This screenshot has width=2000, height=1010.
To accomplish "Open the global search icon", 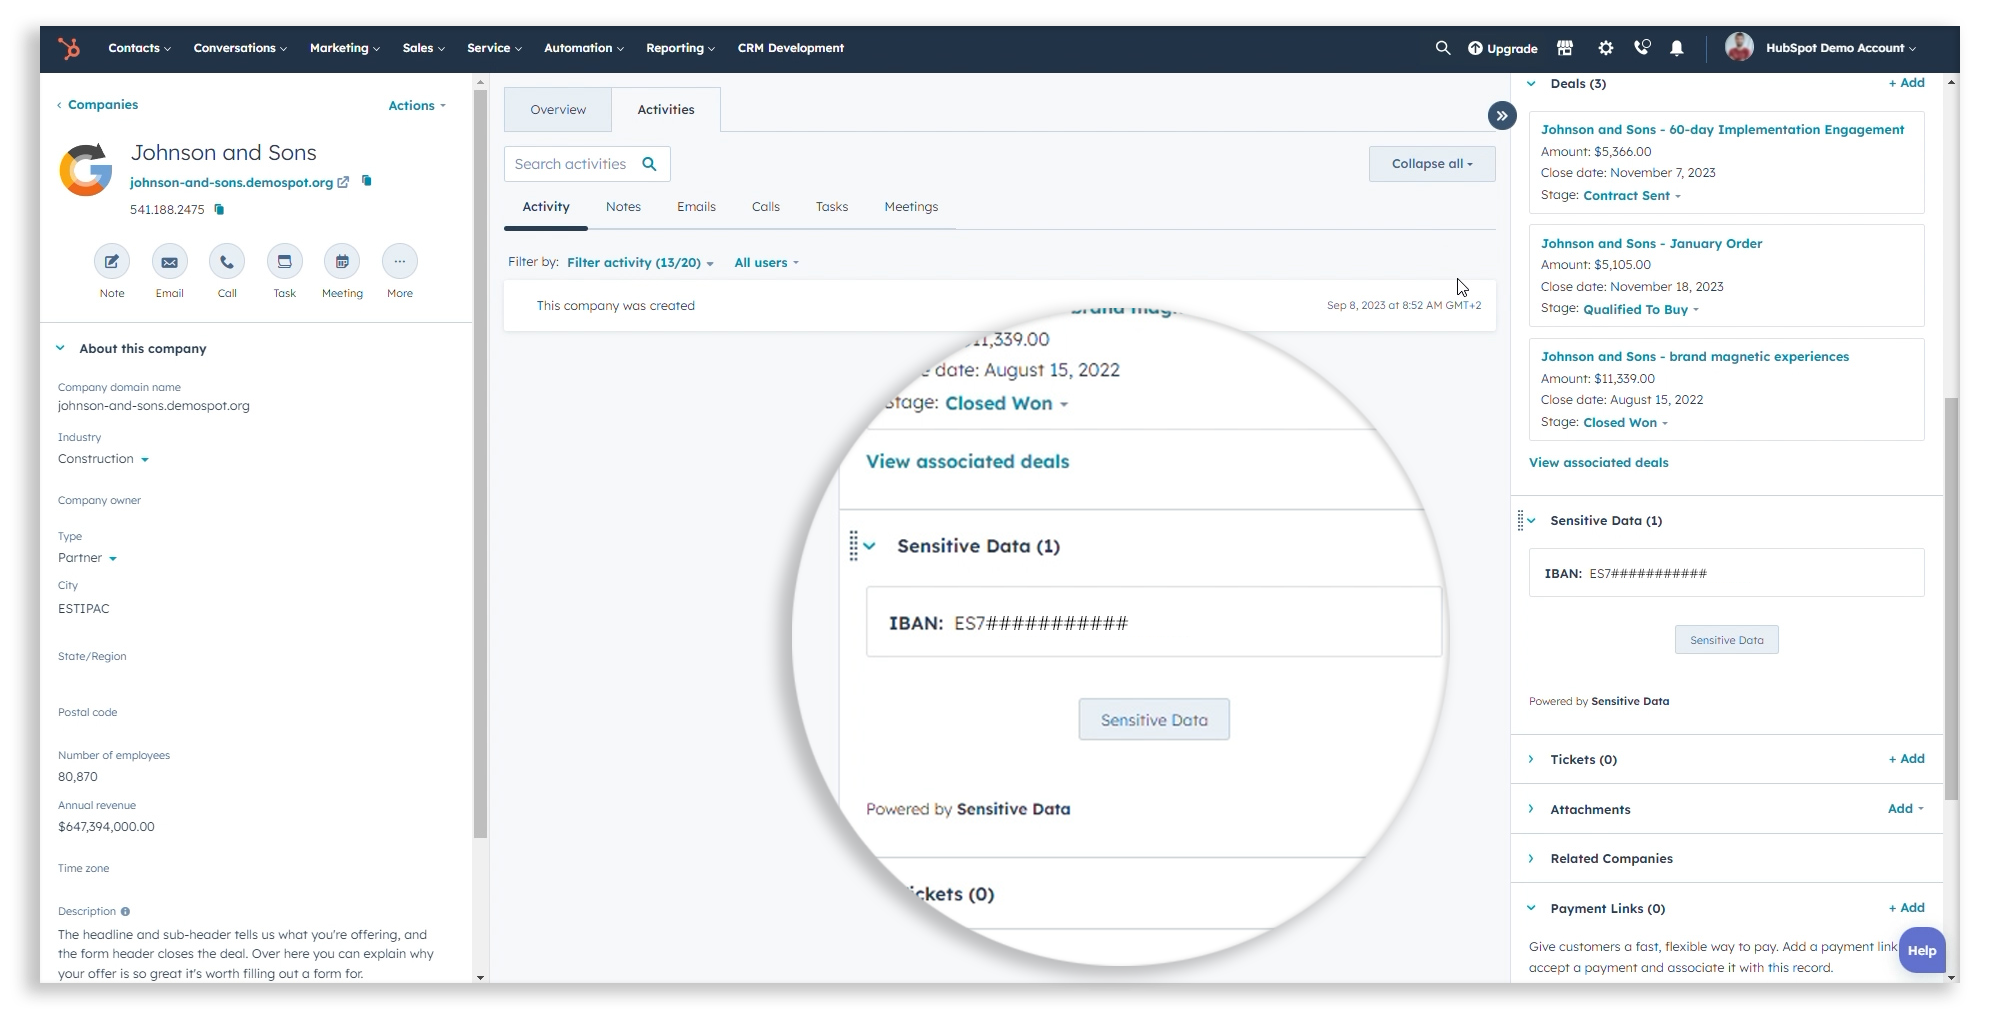I will coord(1442,48).
